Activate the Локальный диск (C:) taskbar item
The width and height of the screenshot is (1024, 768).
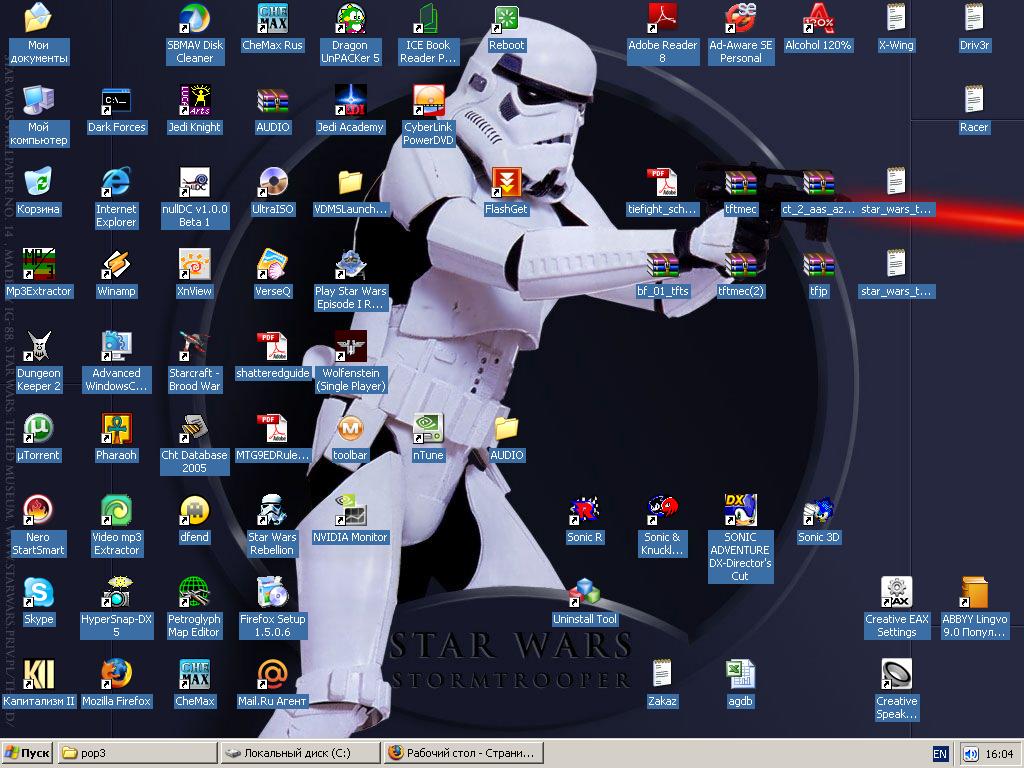(300, 753)
